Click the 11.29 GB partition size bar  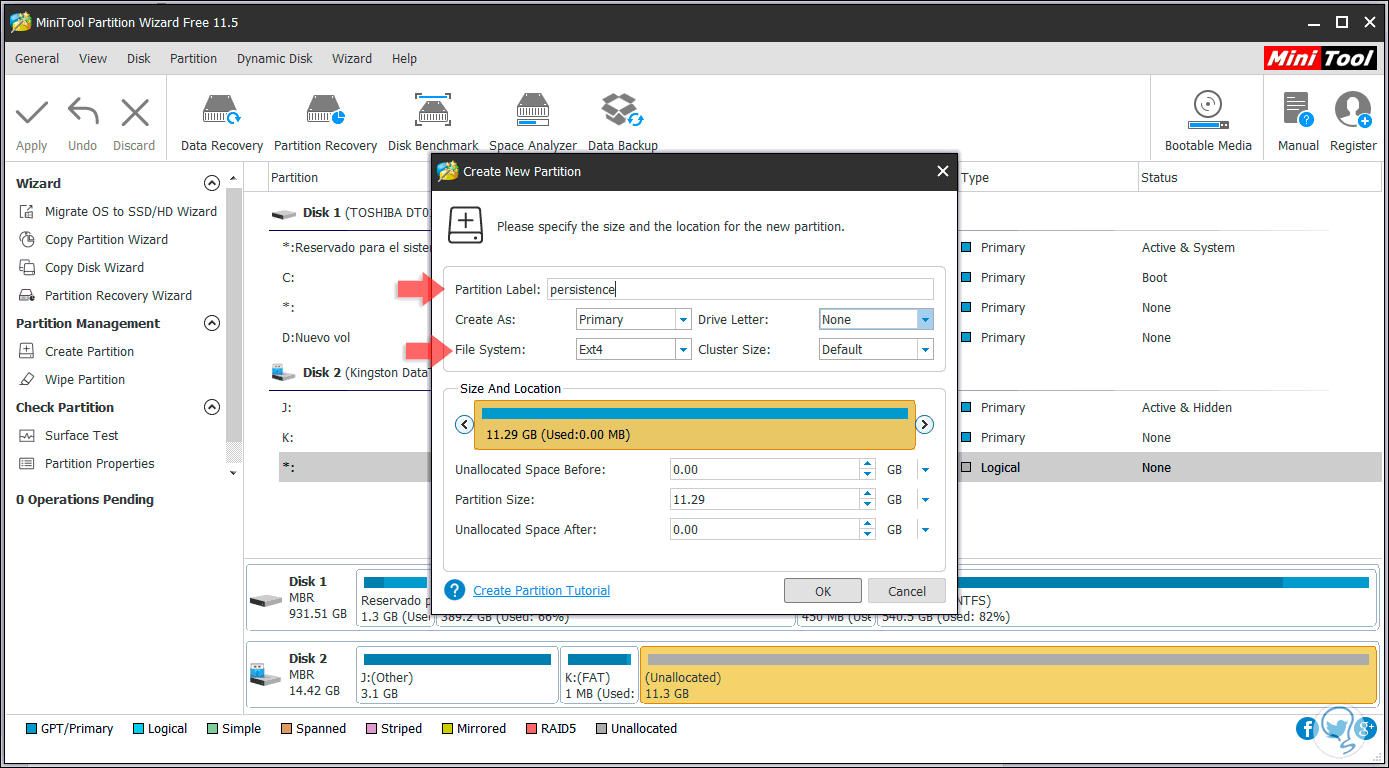694,424
